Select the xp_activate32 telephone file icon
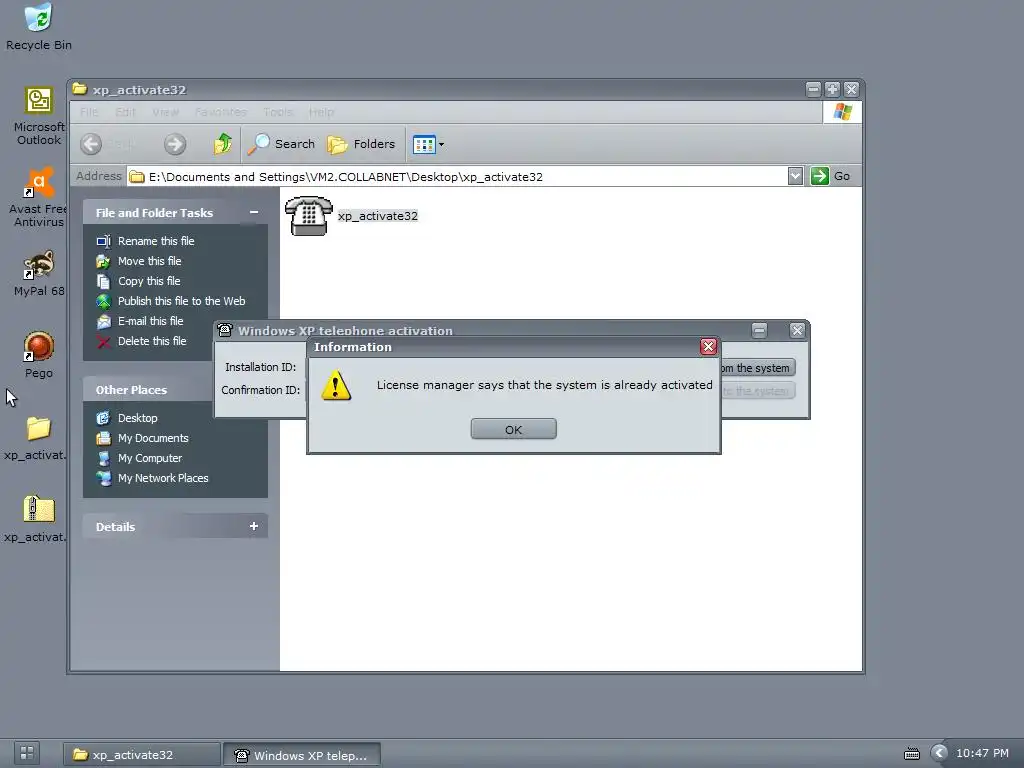Viewport: 1024px width, 768px height. (x=308, y=216)
